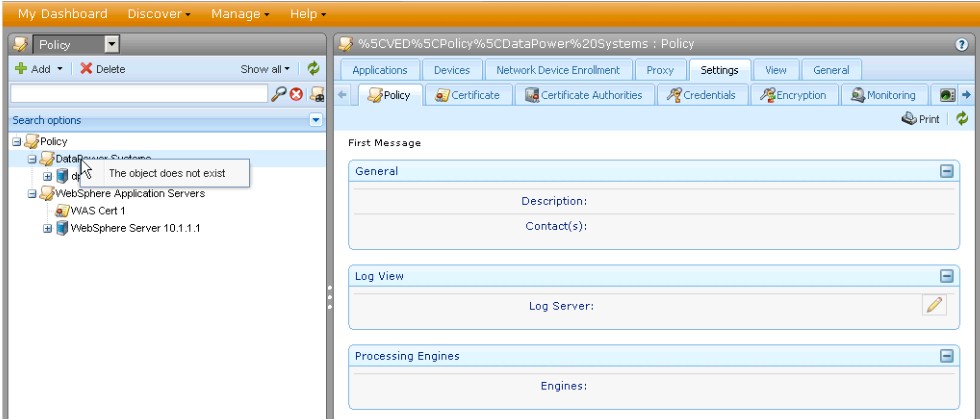
Task: Open the Certificate Authorities sub-tab
Action: (584, 95)
